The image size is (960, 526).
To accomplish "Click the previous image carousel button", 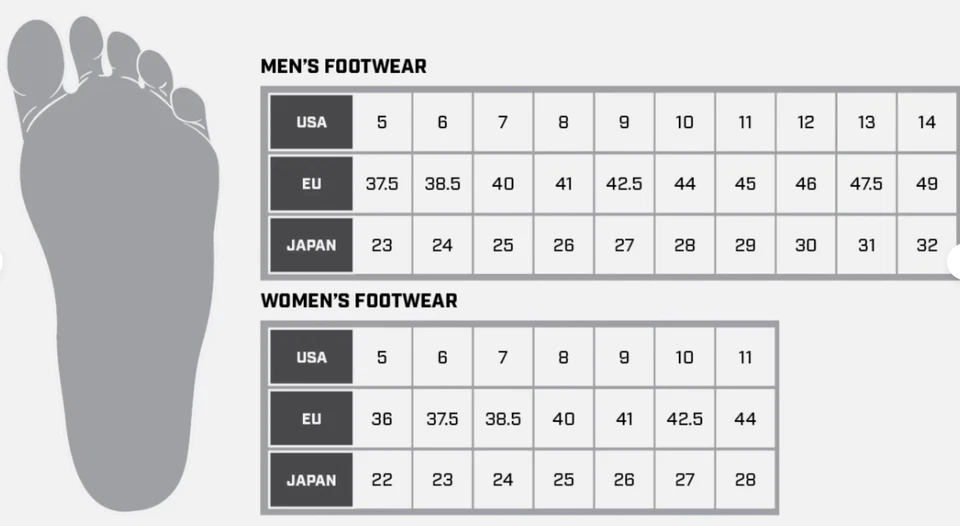I will (3, 262).
